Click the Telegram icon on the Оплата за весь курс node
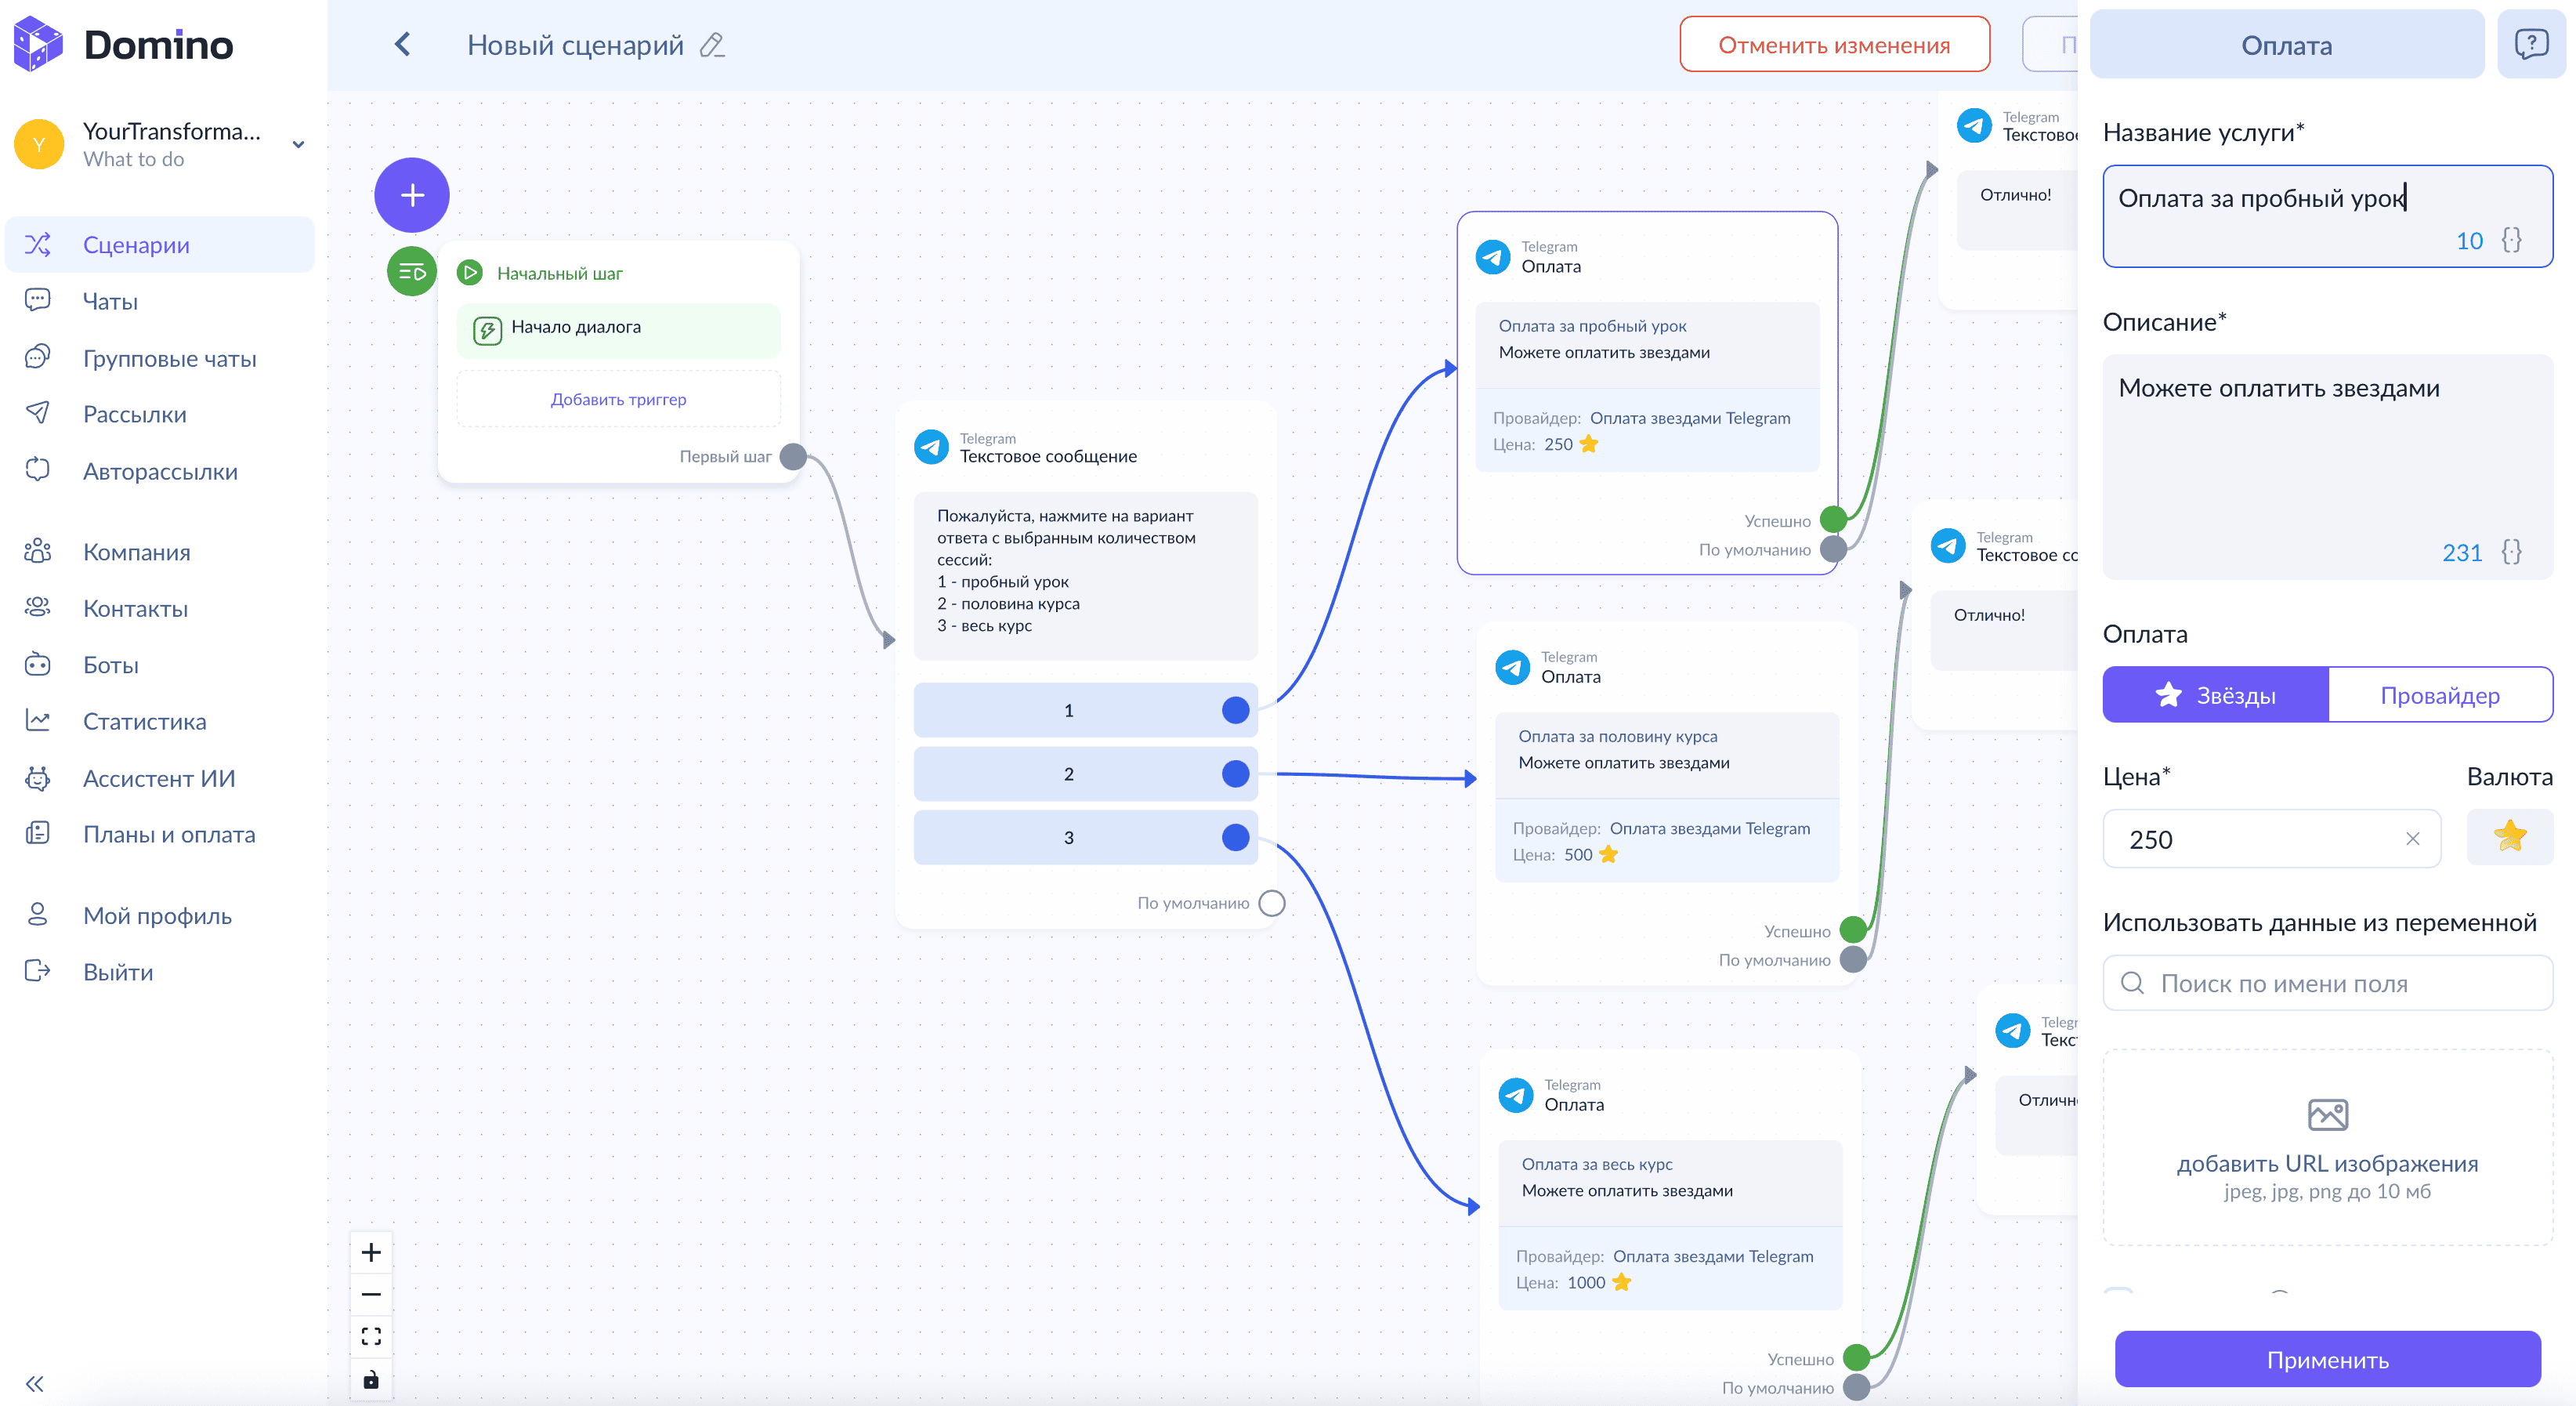Screen dimensions: 2576x1406 [x=1516, y=1095]
